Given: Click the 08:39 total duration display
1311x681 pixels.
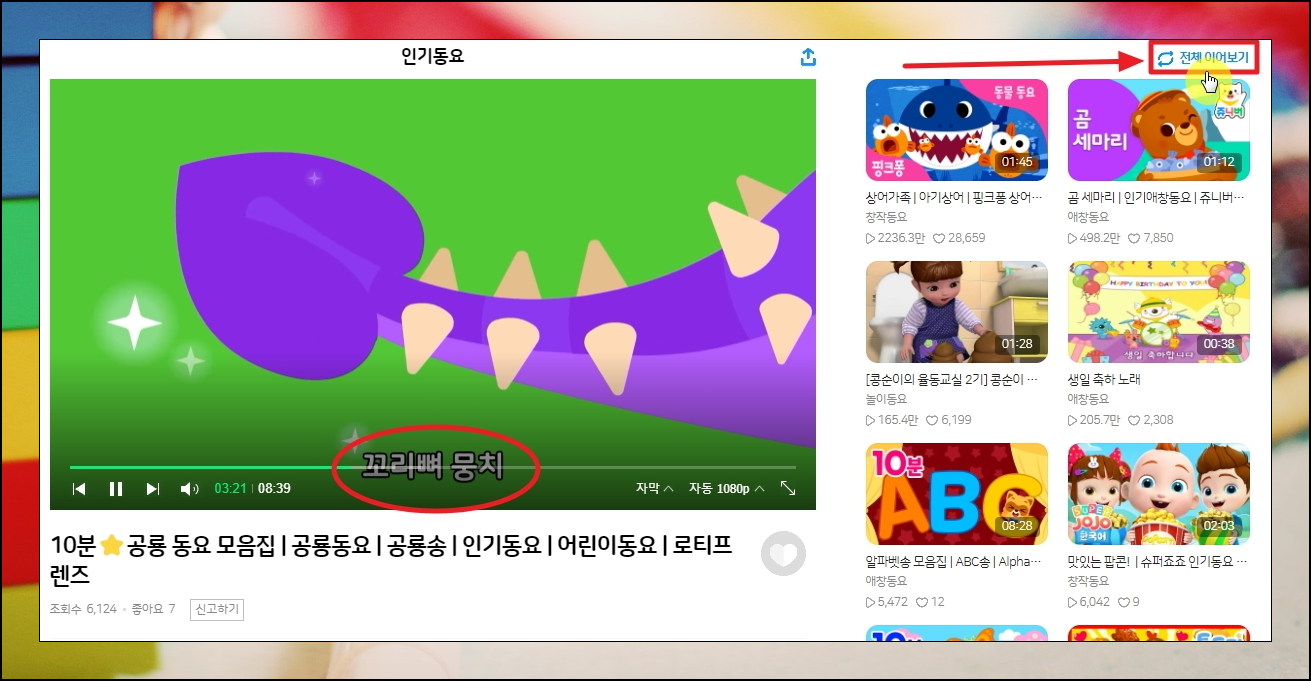Looking at the screenshot, I should (274, 489).
